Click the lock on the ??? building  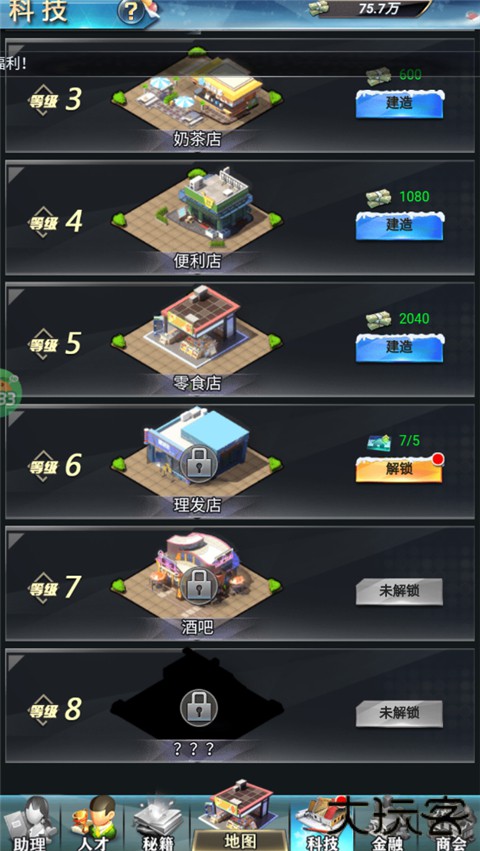(198, 708)
